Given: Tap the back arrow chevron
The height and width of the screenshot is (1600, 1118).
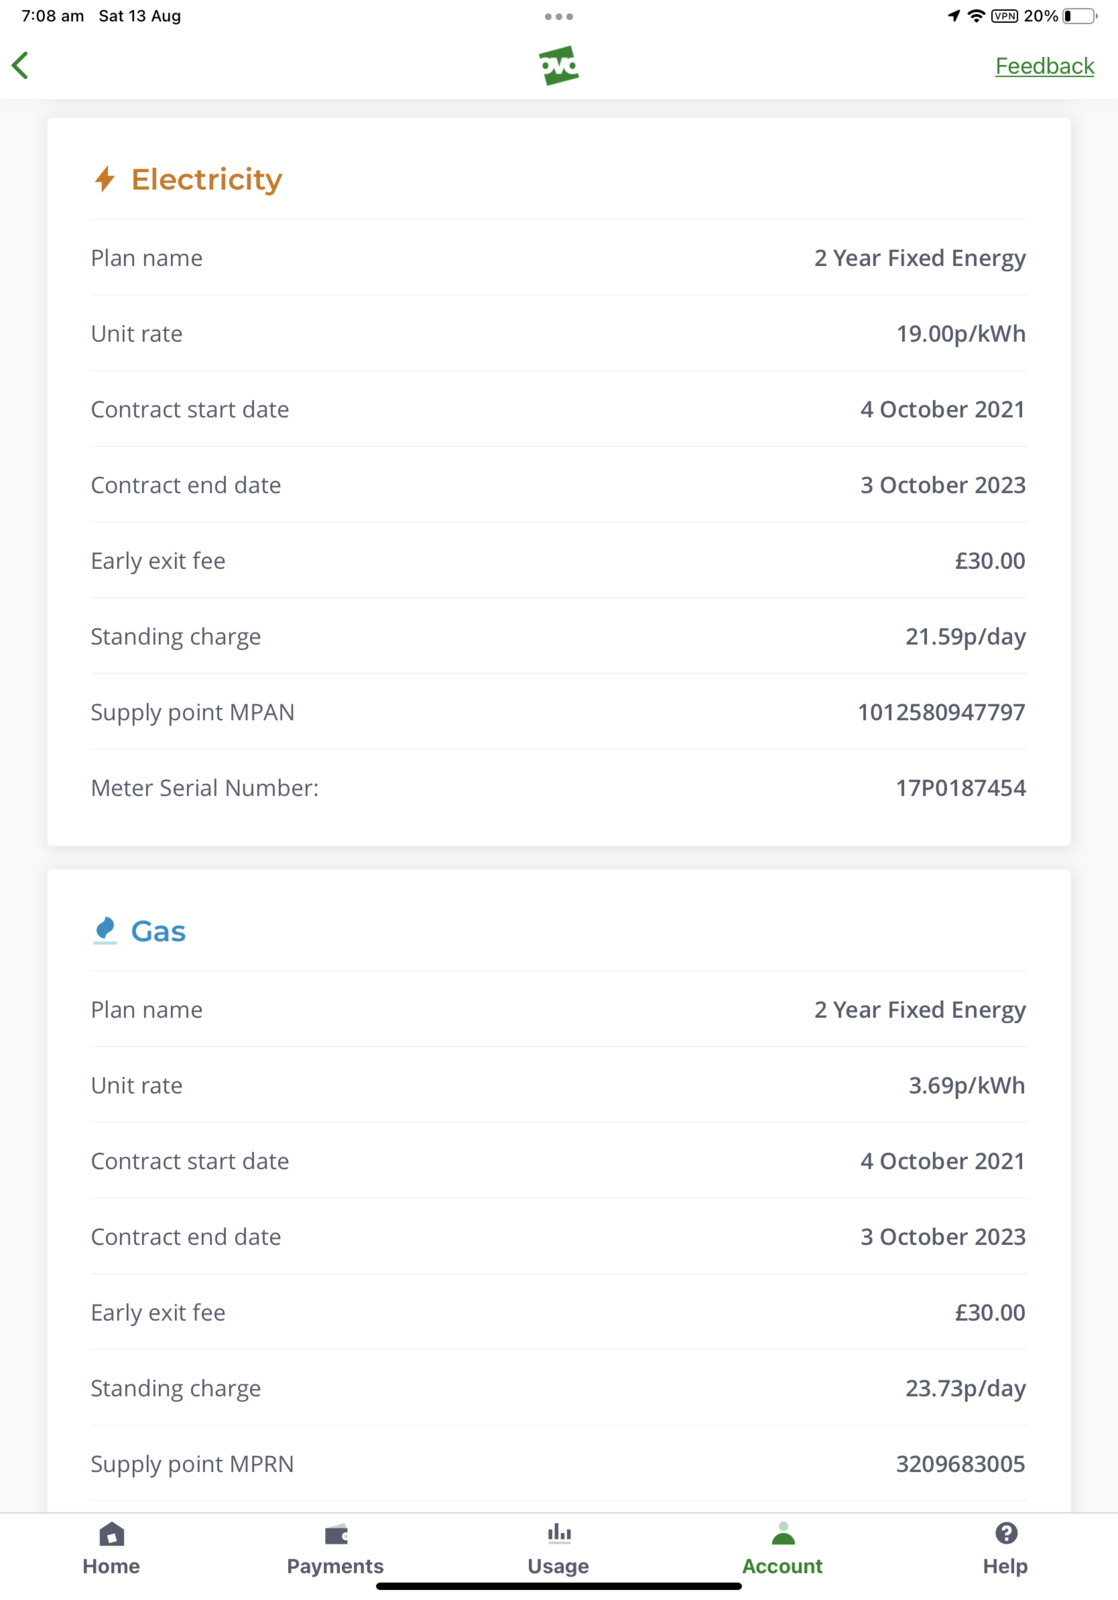Looking at the screenshot, I should coord(21,66).
